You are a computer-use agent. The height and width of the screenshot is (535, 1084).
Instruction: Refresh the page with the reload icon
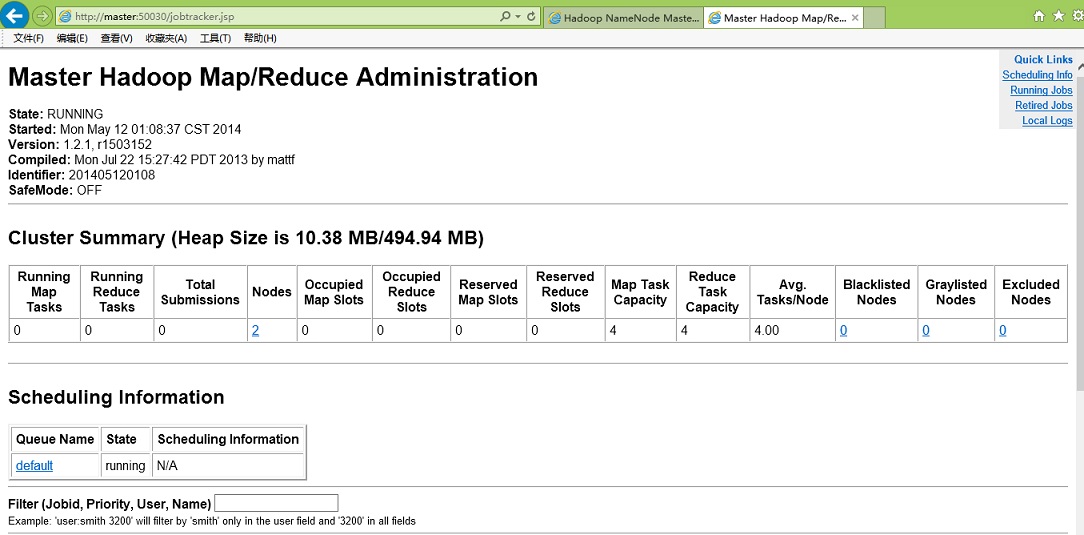[531, 17]
